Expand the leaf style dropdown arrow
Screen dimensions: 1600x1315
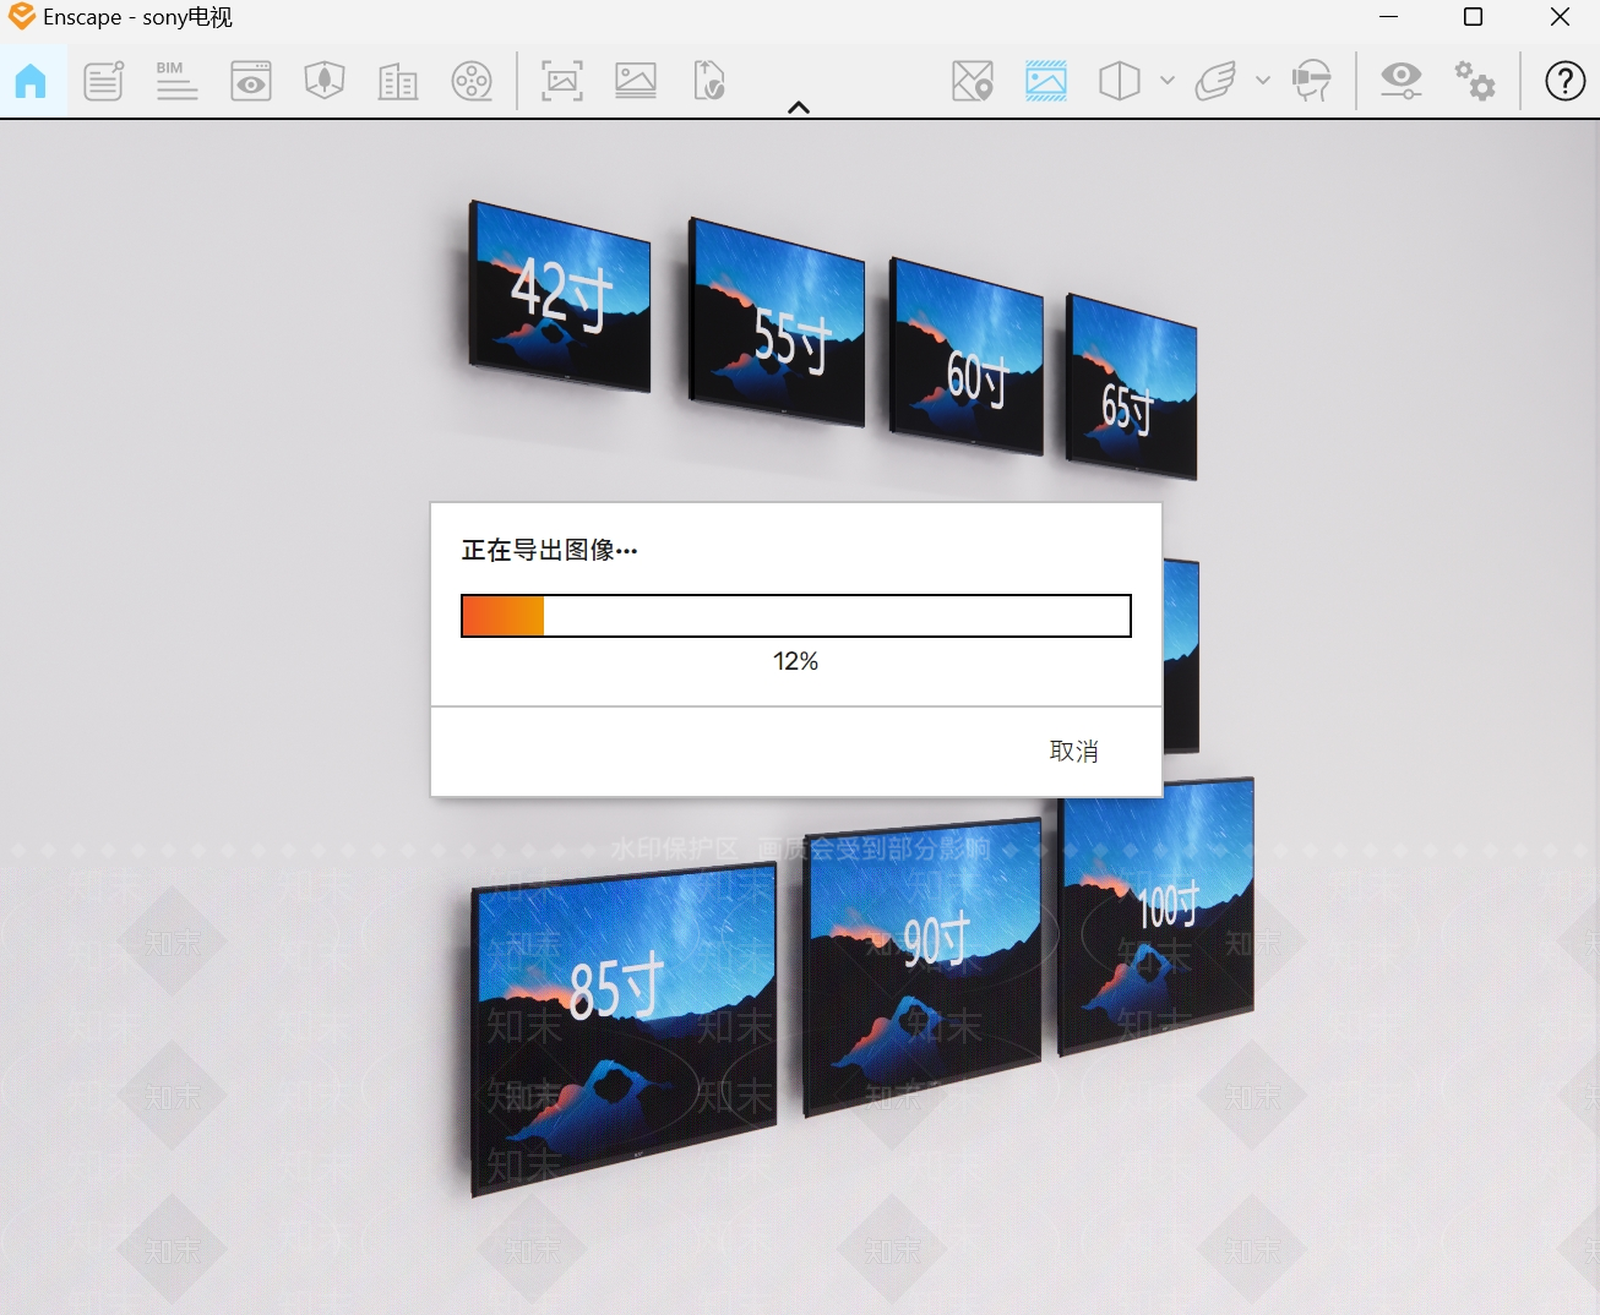1263,81
